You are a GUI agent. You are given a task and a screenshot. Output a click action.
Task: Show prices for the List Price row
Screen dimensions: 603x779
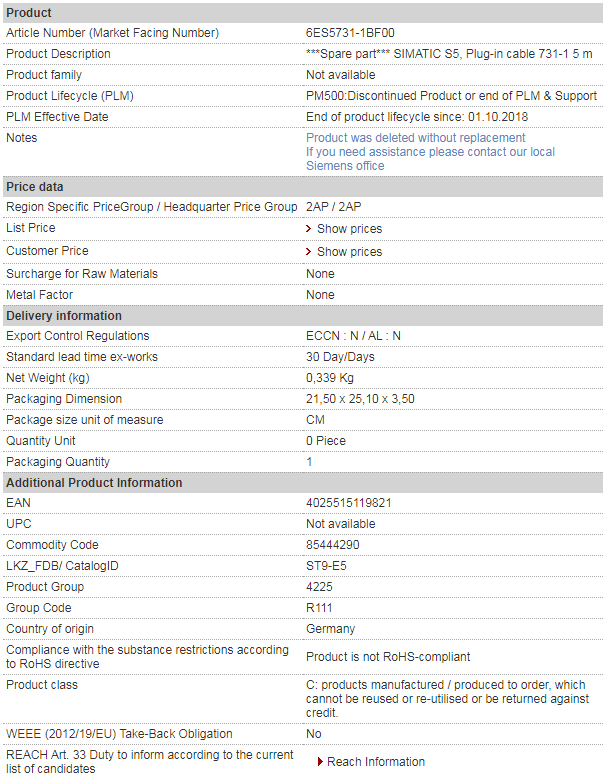(349, 229)
